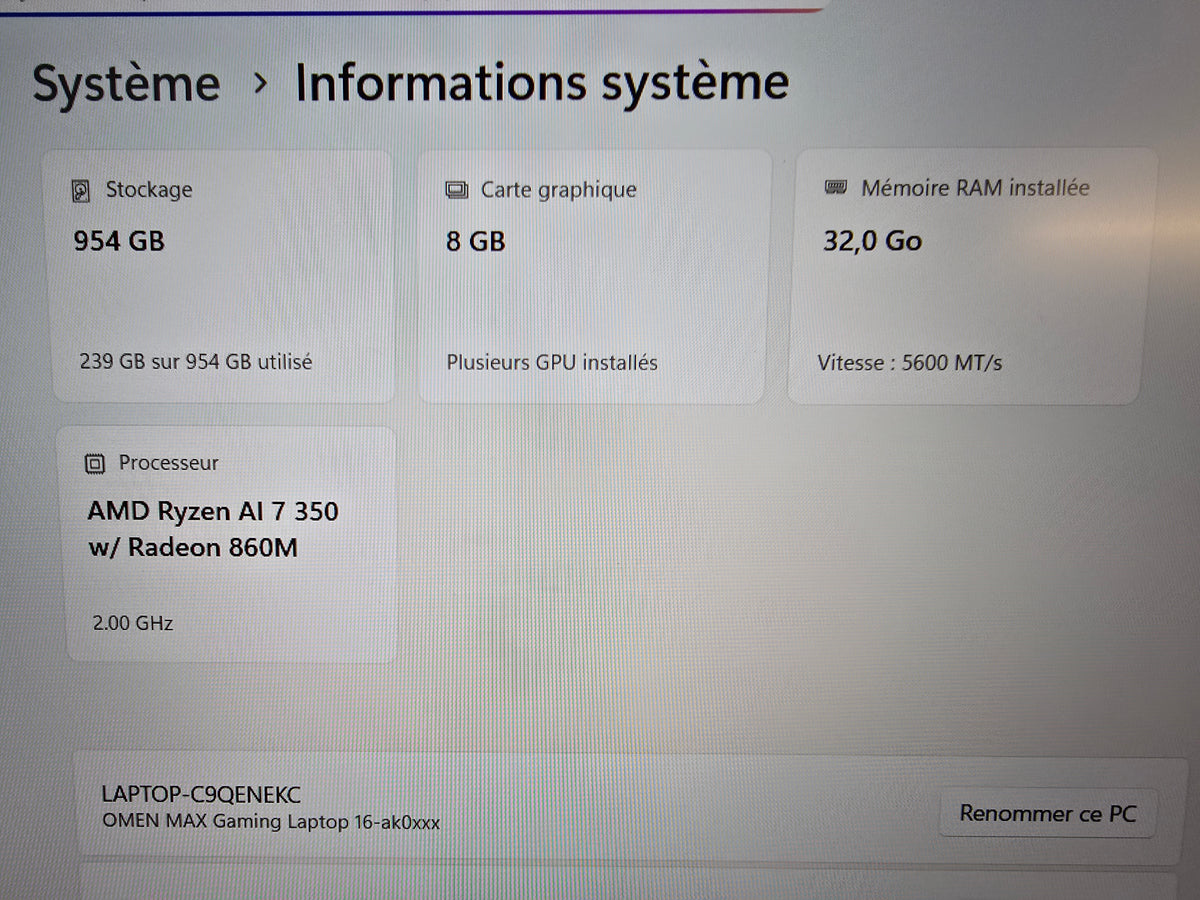This screenshot has height=900, width=1200.
Task: Select the LAPTOP-C9QENEKC device name
Action: [x=201, y=795]
